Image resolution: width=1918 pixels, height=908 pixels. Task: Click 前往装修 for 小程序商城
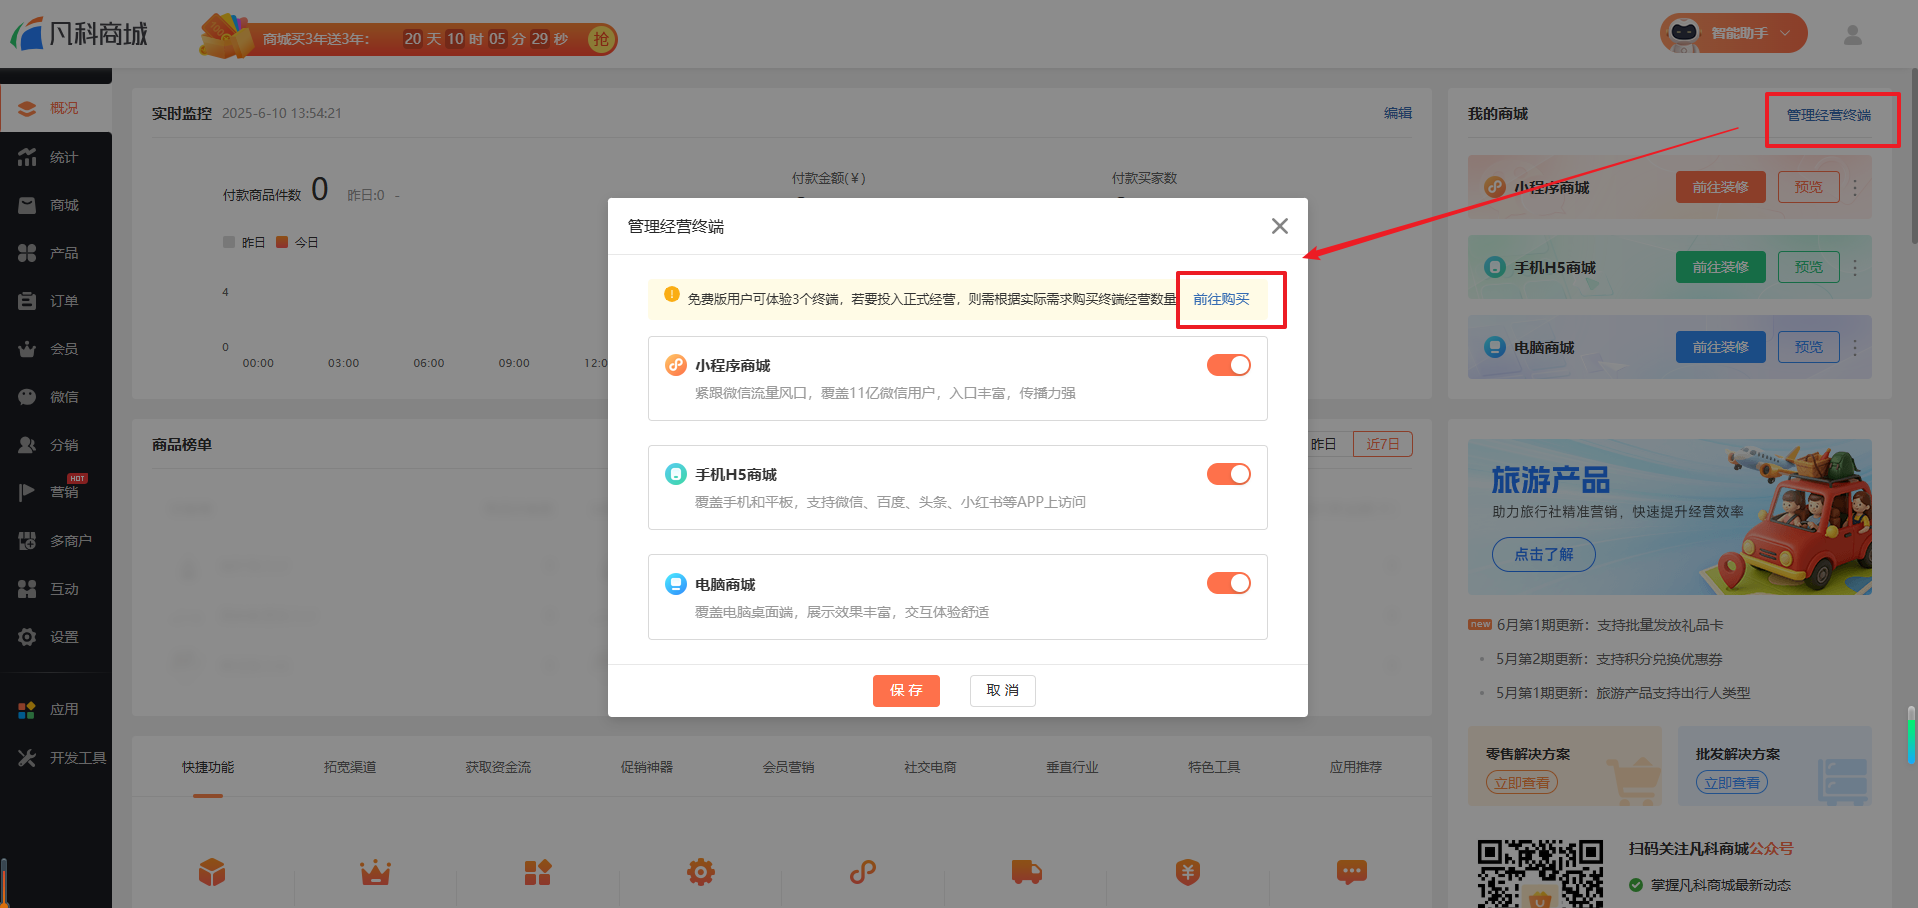pos(1721,187)
